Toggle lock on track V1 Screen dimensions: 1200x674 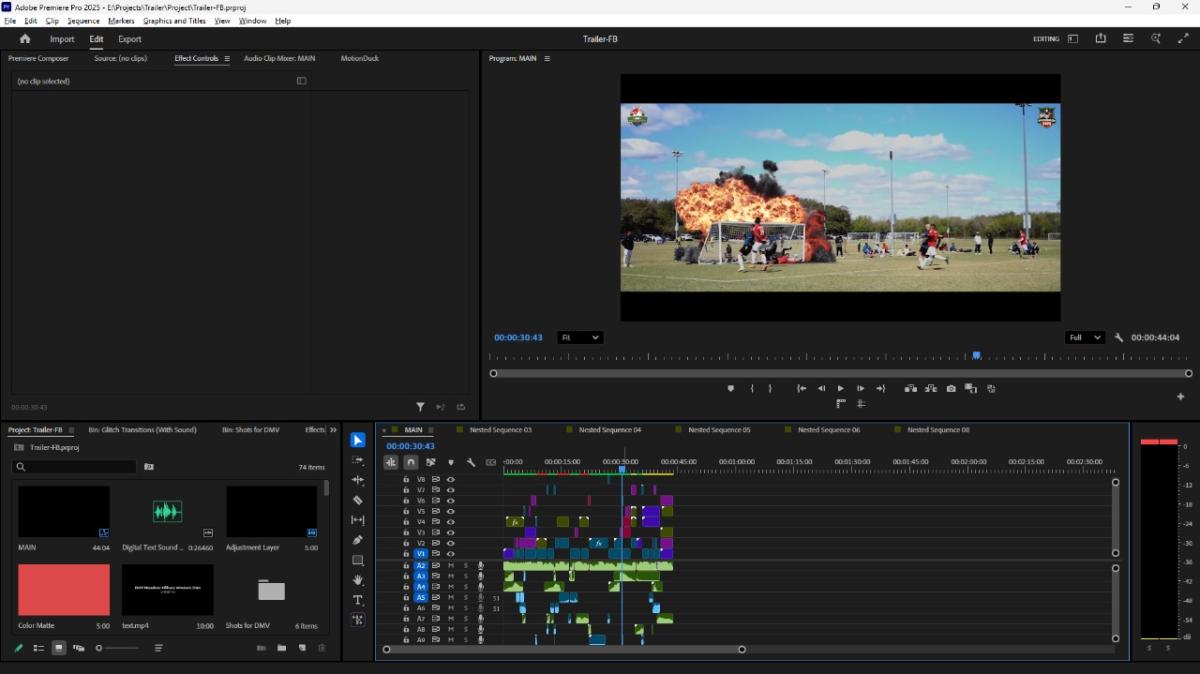[406, 553]
